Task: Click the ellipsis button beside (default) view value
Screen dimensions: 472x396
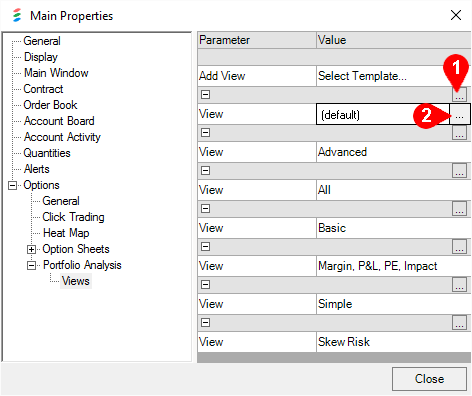Action: (460, 114)
